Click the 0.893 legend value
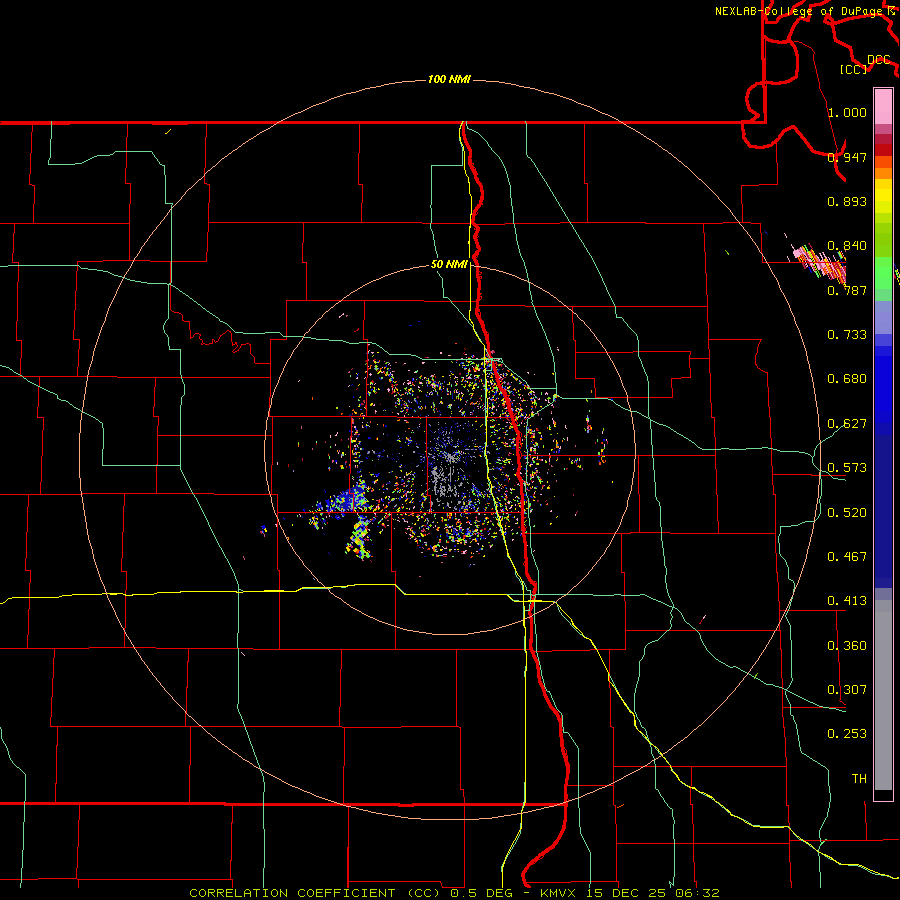 (x=847, y=201)
